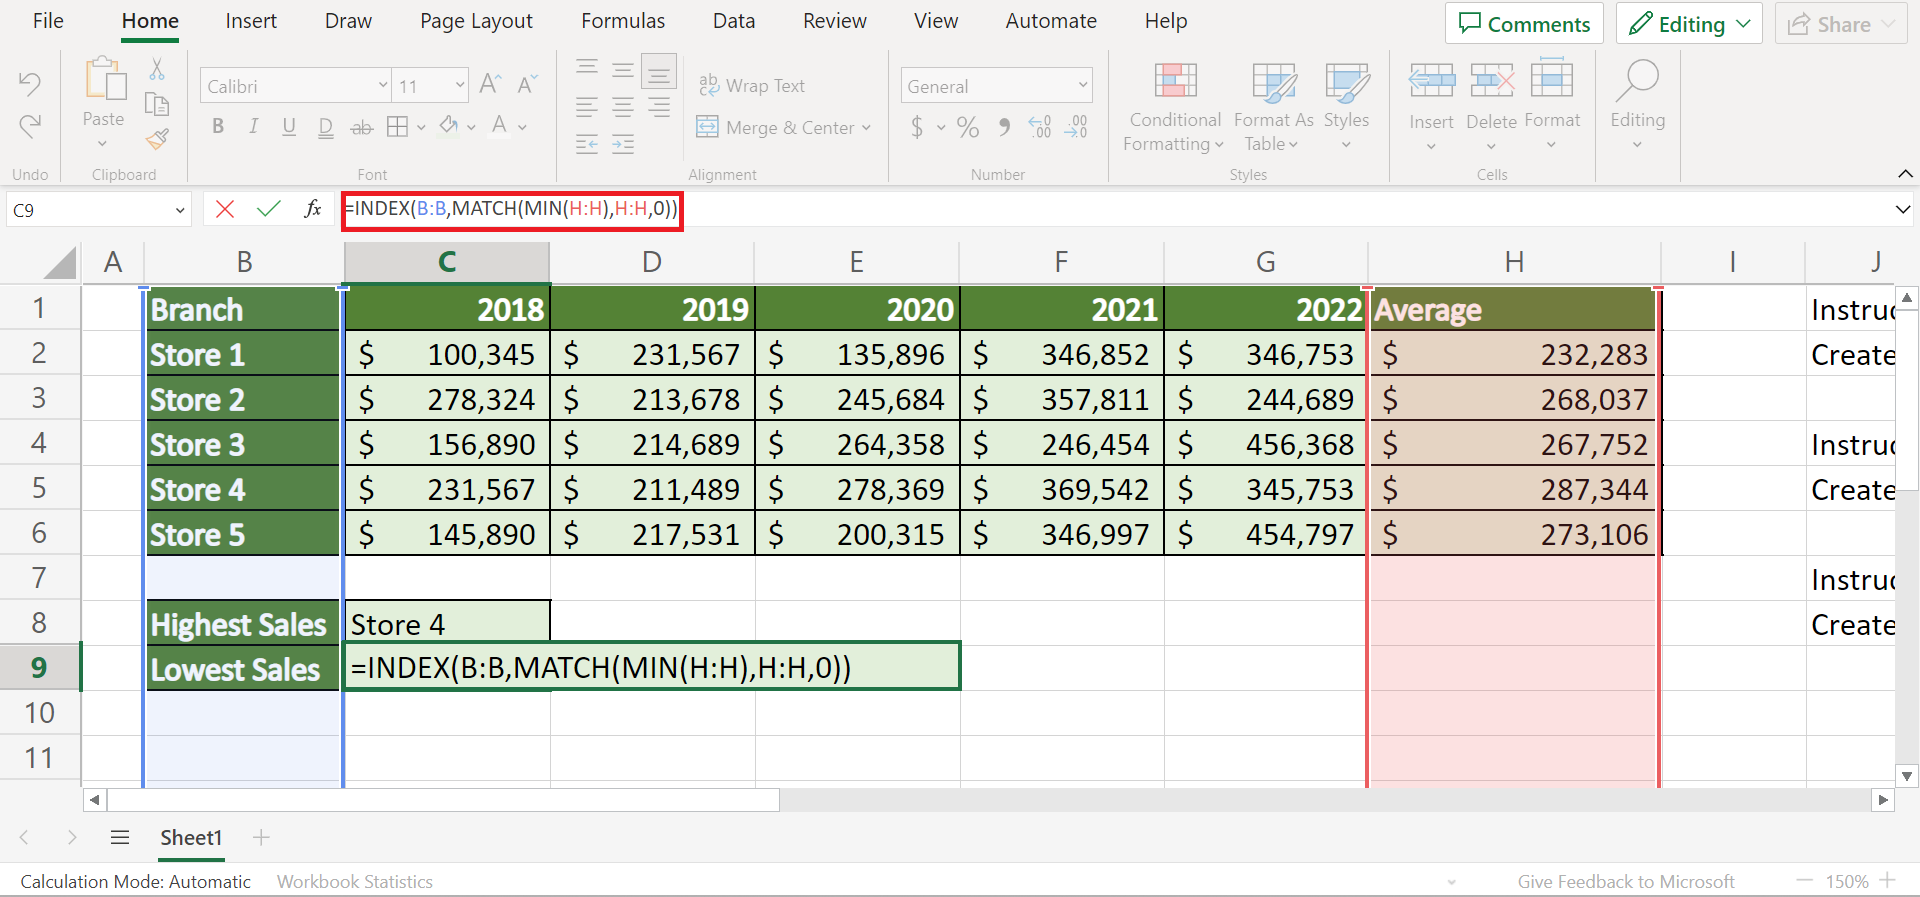Switch to the Page Layout tab
1920x897 pixels.
click(476, 21)
